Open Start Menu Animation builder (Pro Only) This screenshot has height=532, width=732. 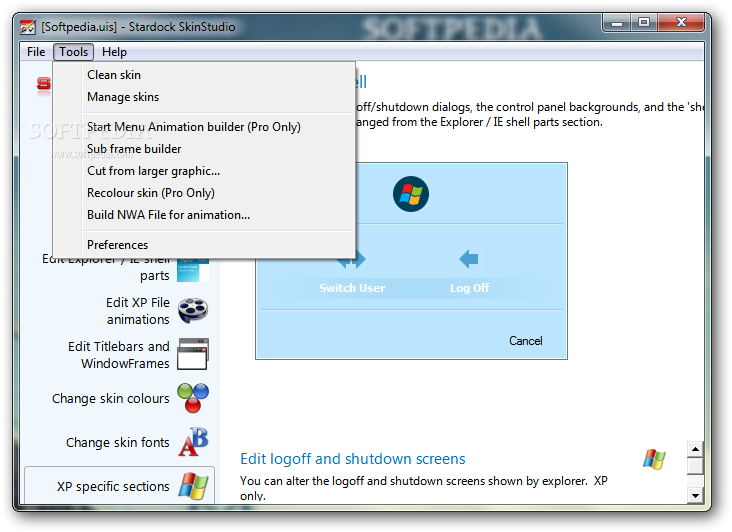[204, 126]
